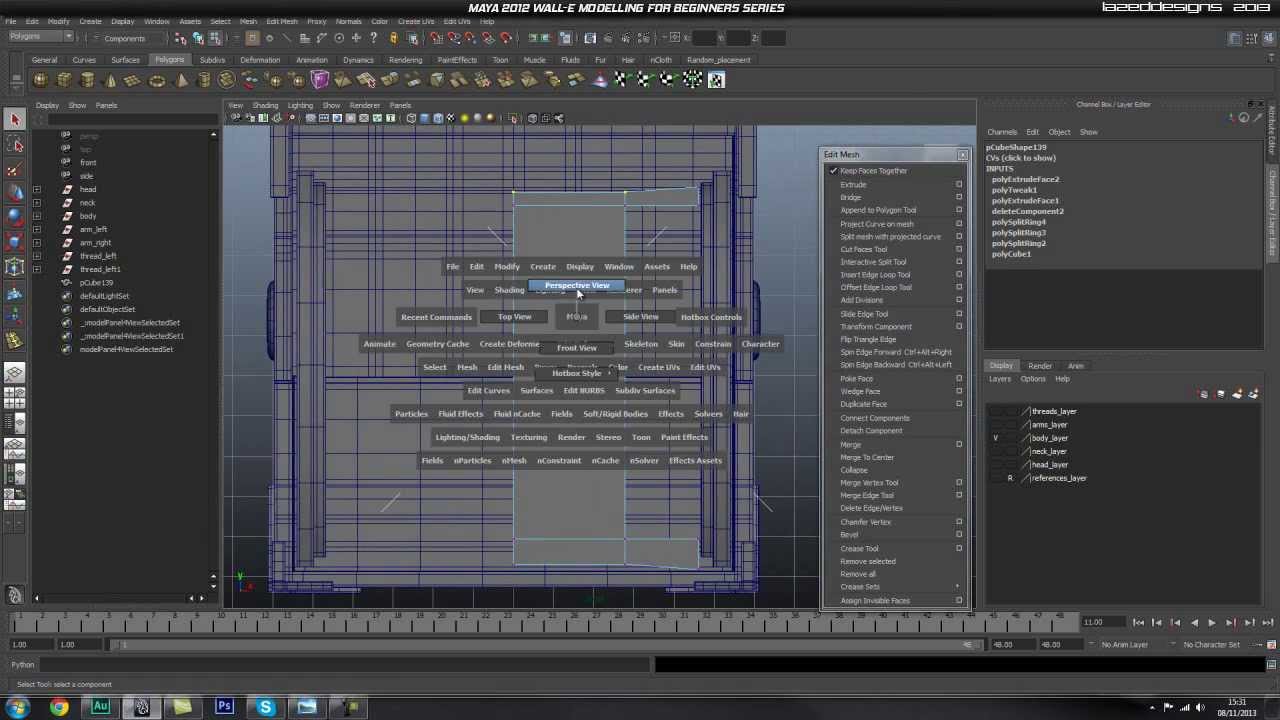Choose Side View in the hotbox
Image resolution: width=1280 pixels, height=720 pixels.
coord(640,317)
